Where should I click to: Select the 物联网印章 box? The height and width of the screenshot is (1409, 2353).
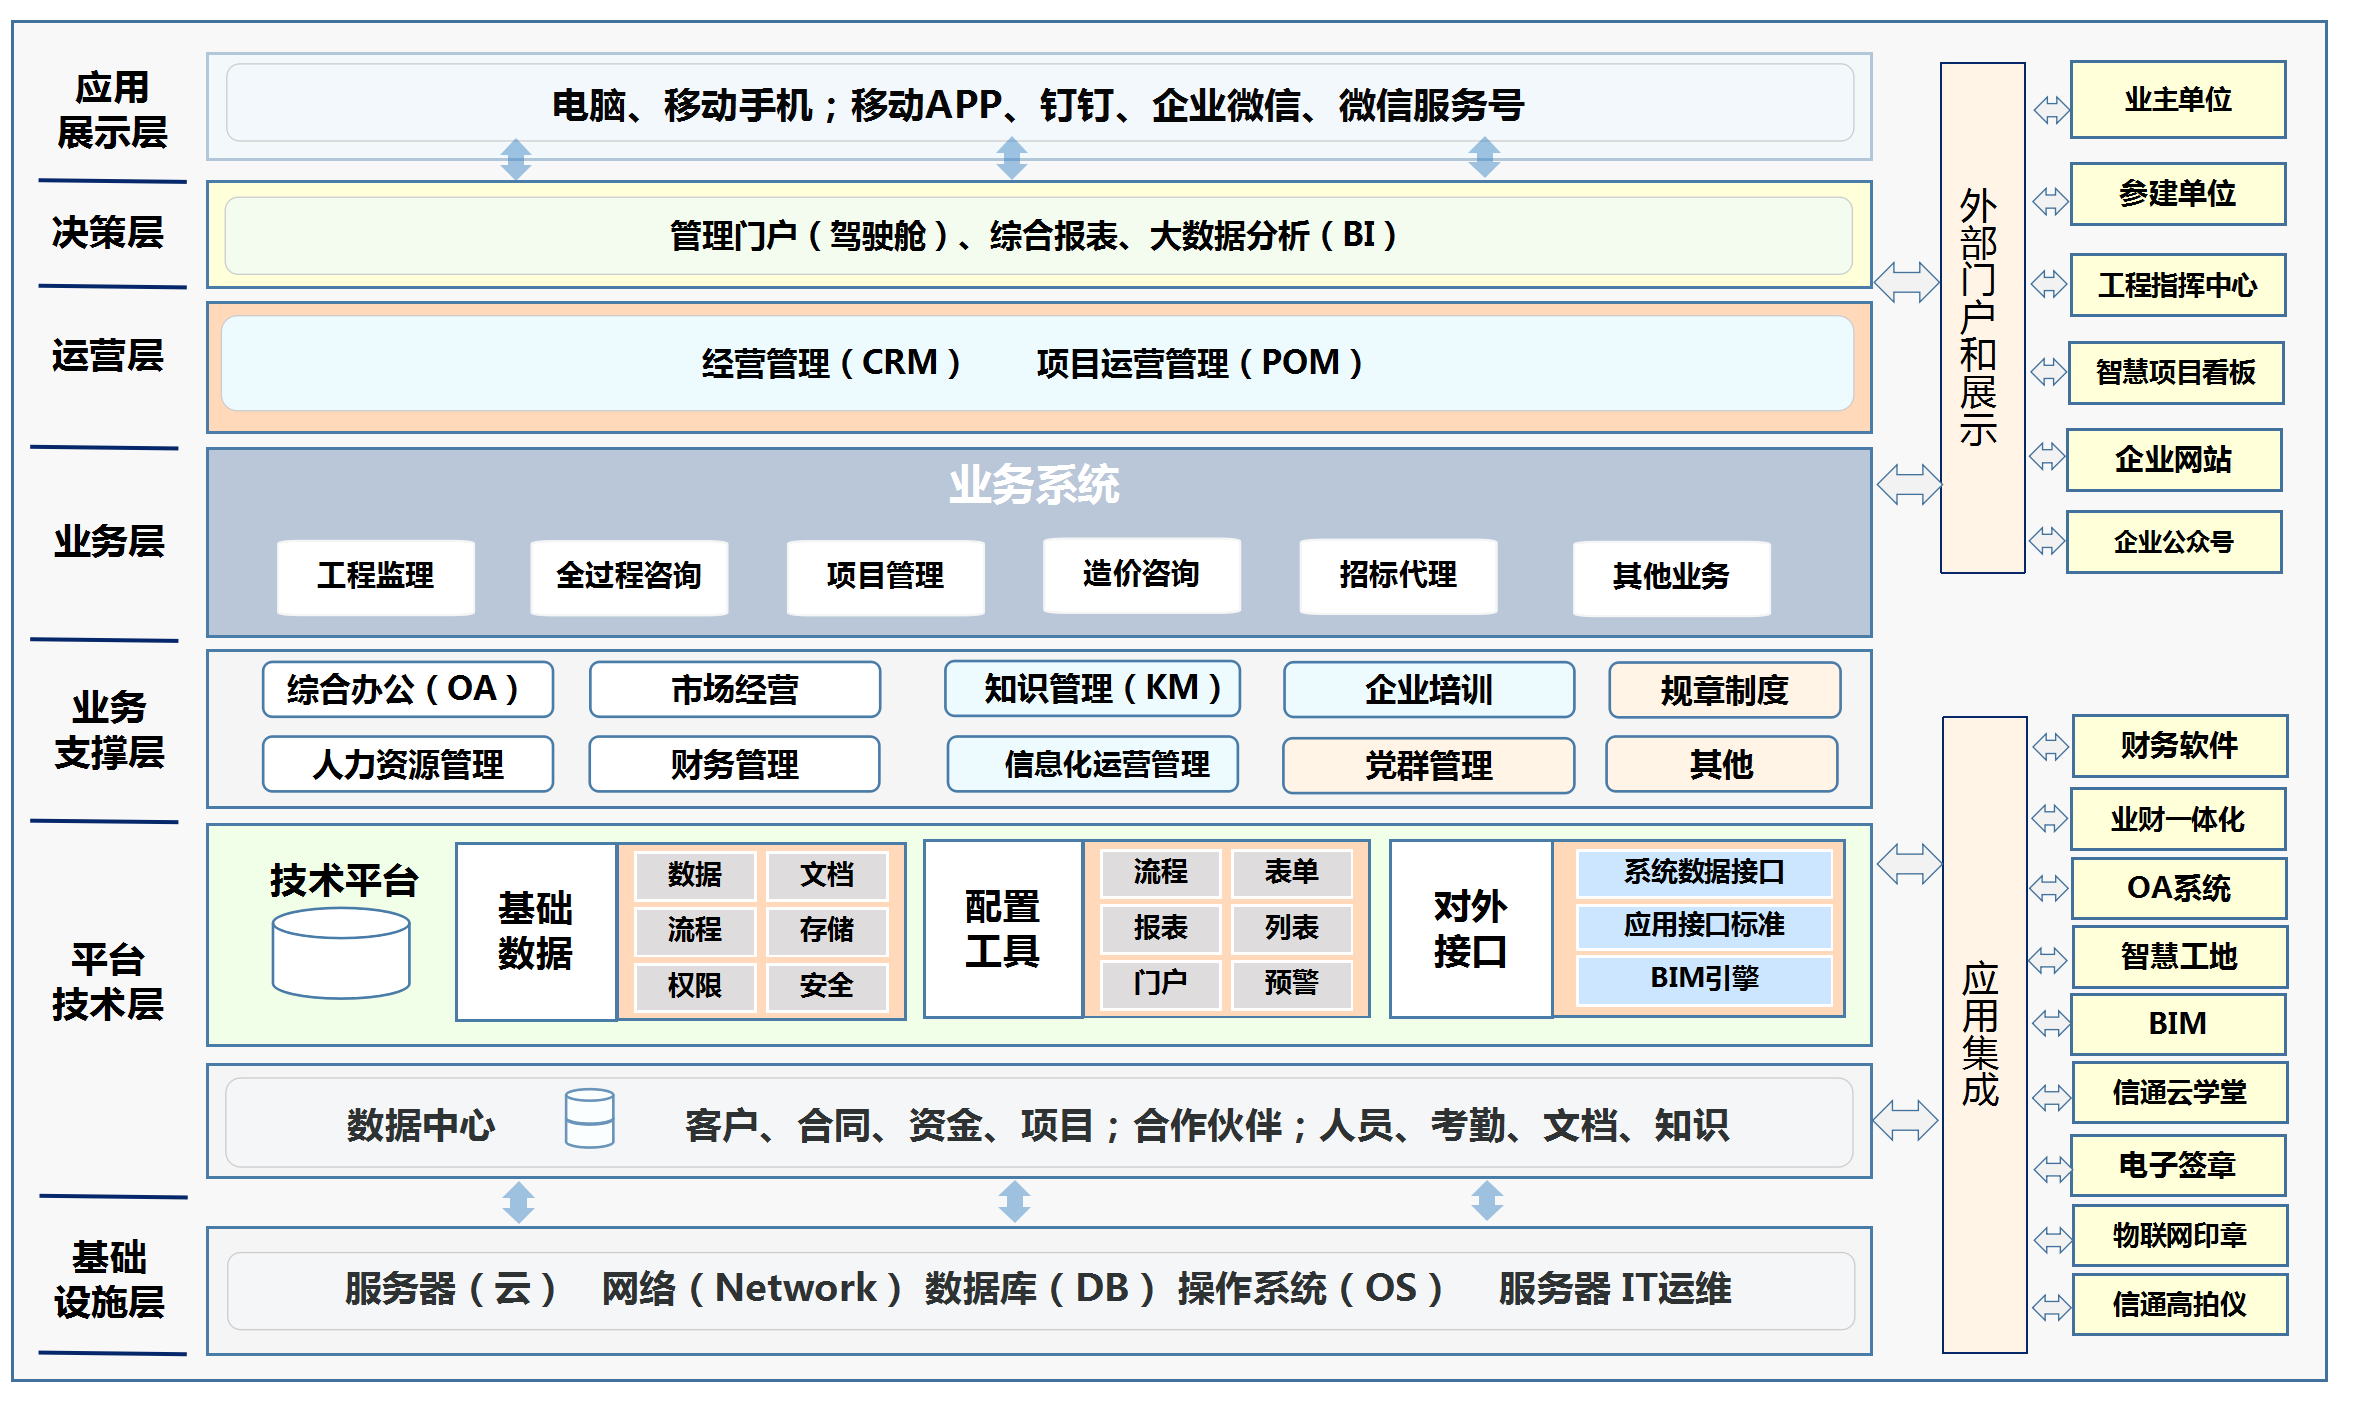coord(2180,1236)
